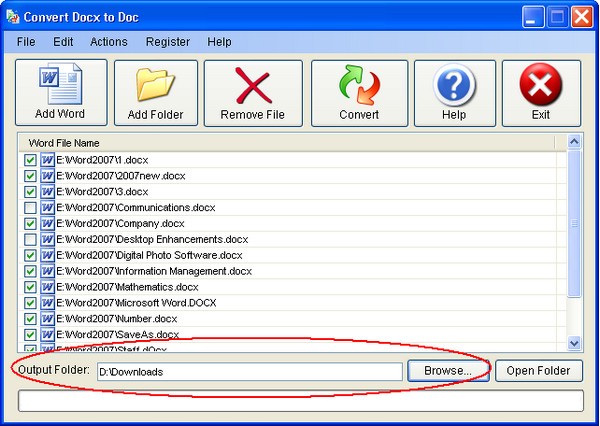
Task: Toggle the Microsoft Word.DOCX checkbox
Action: pos(30,303)
